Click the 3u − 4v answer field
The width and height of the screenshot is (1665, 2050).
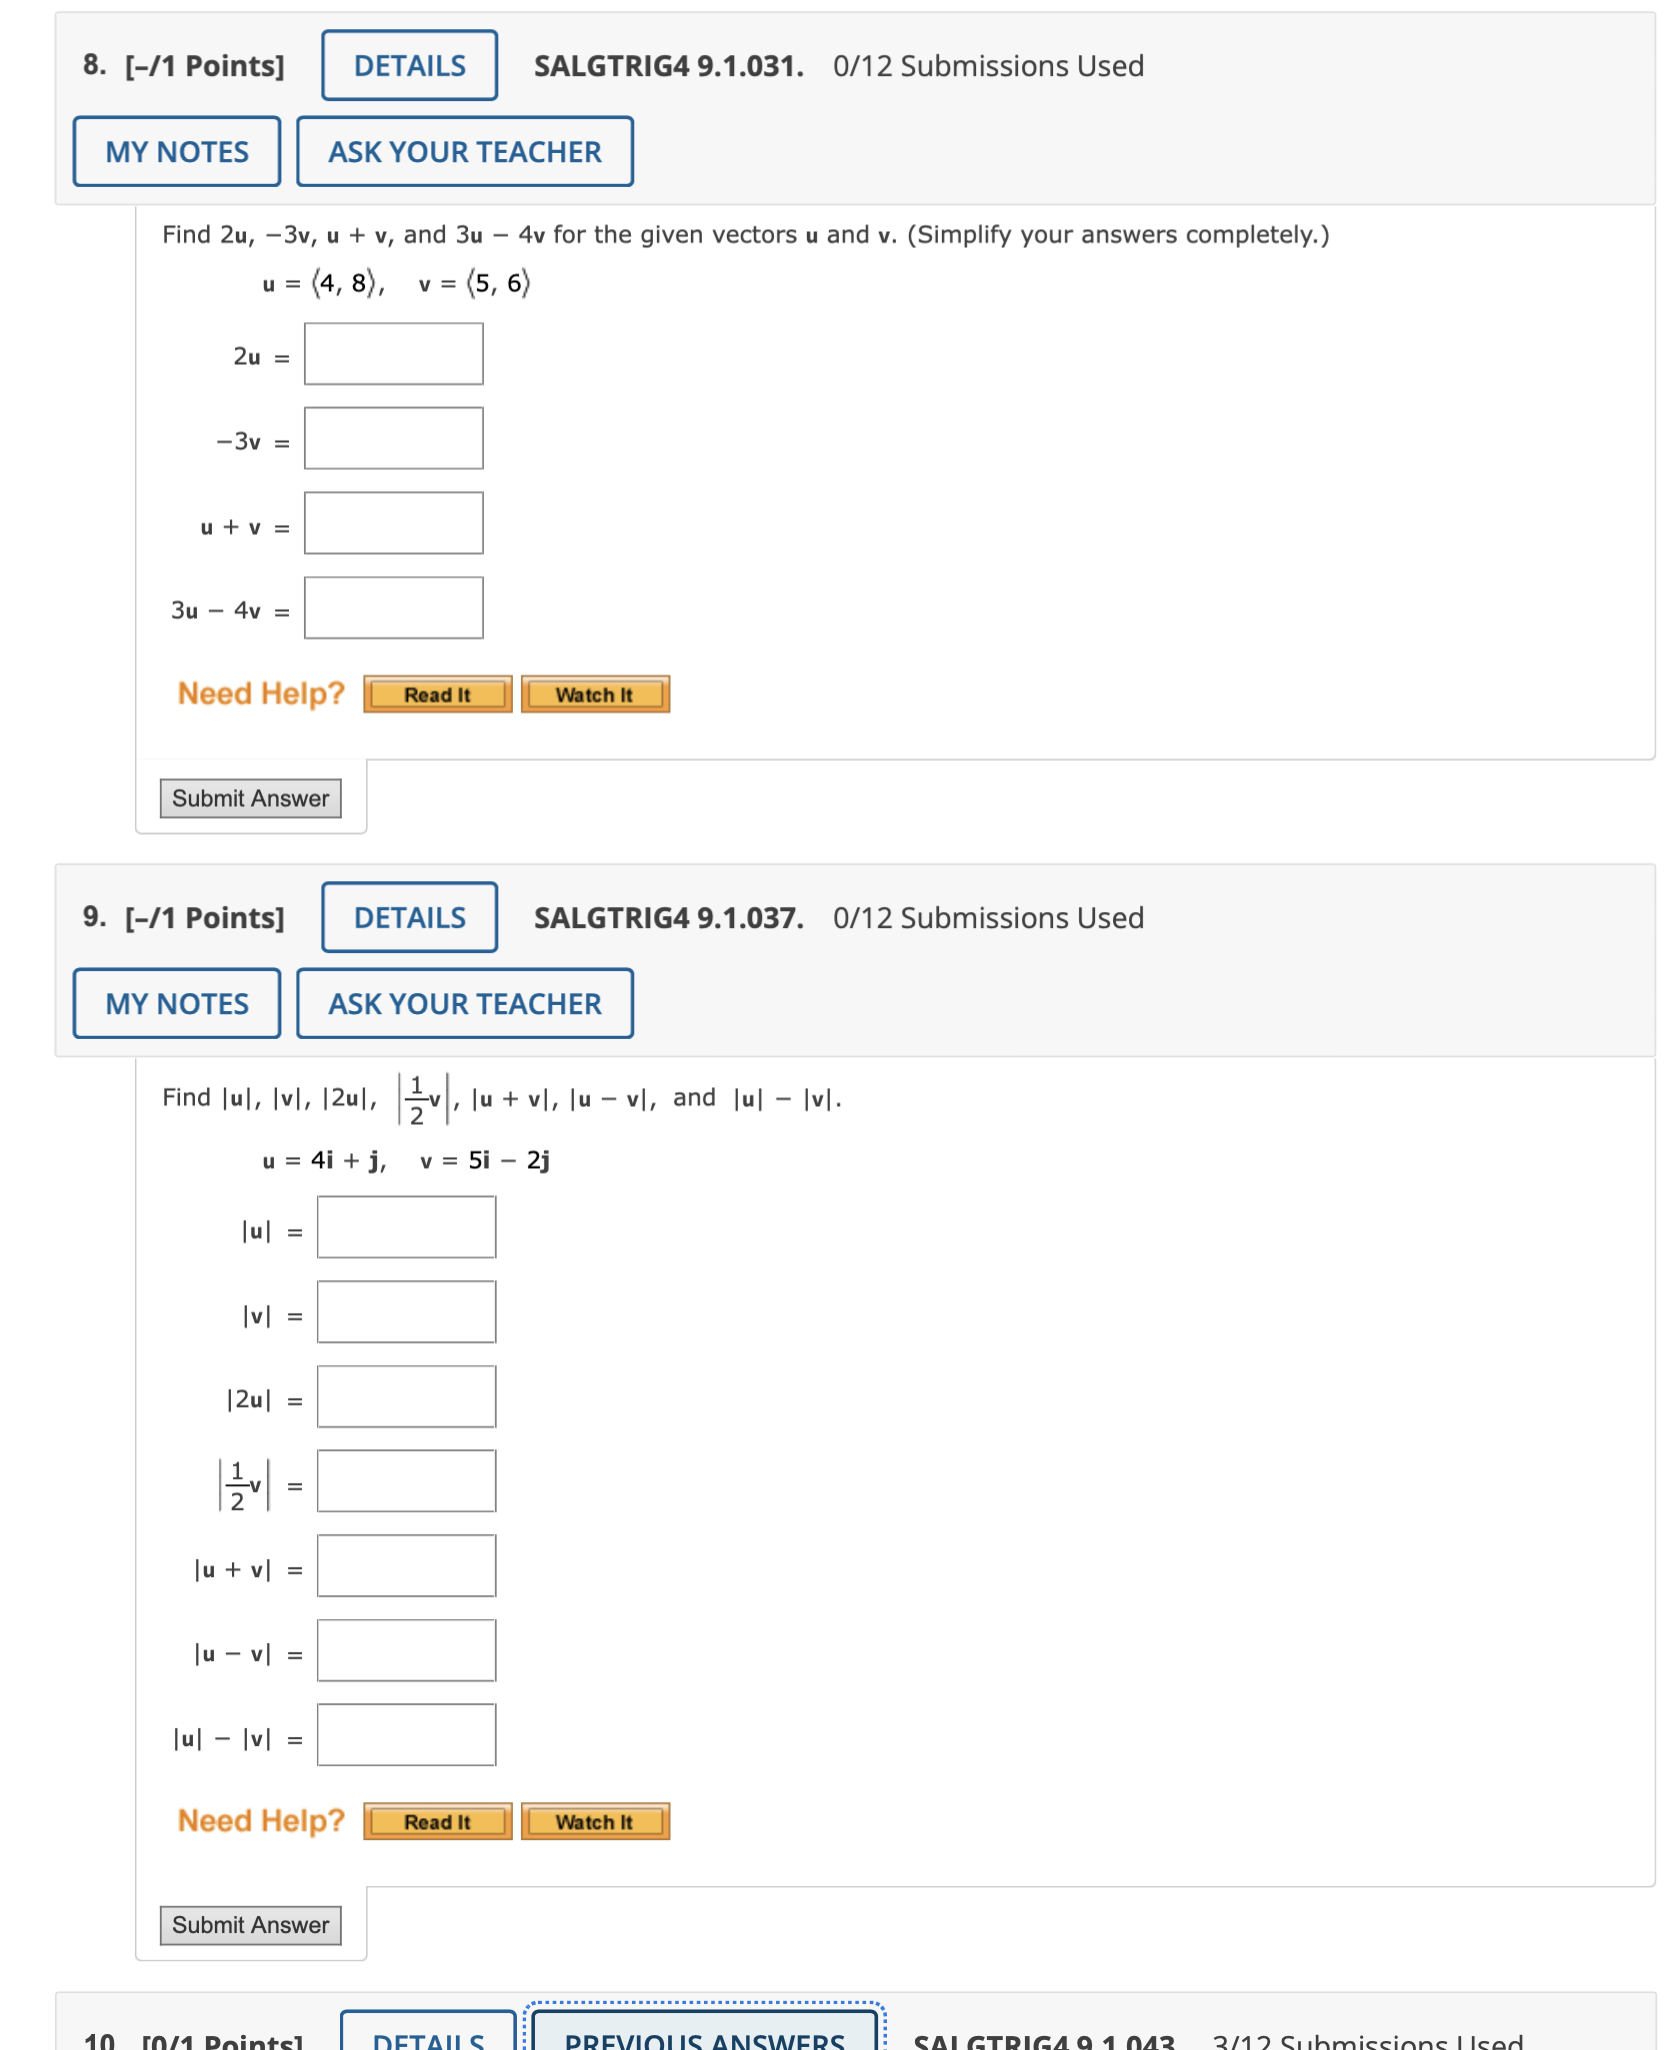click(x=394, y=607)
